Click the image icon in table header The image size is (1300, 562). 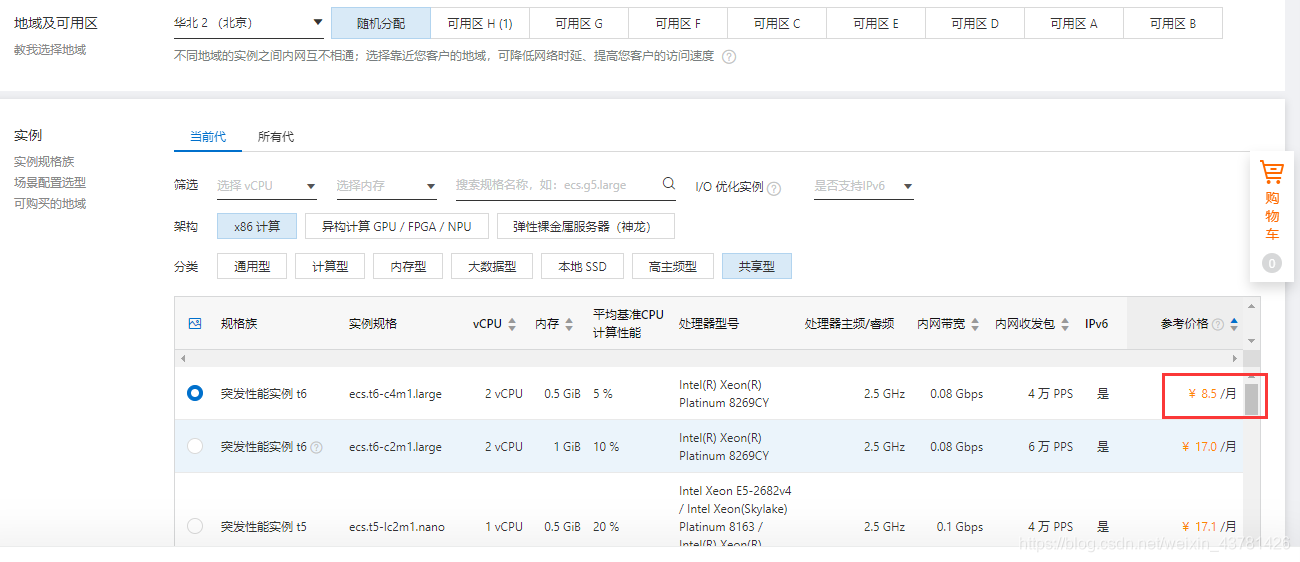[195, 323]
